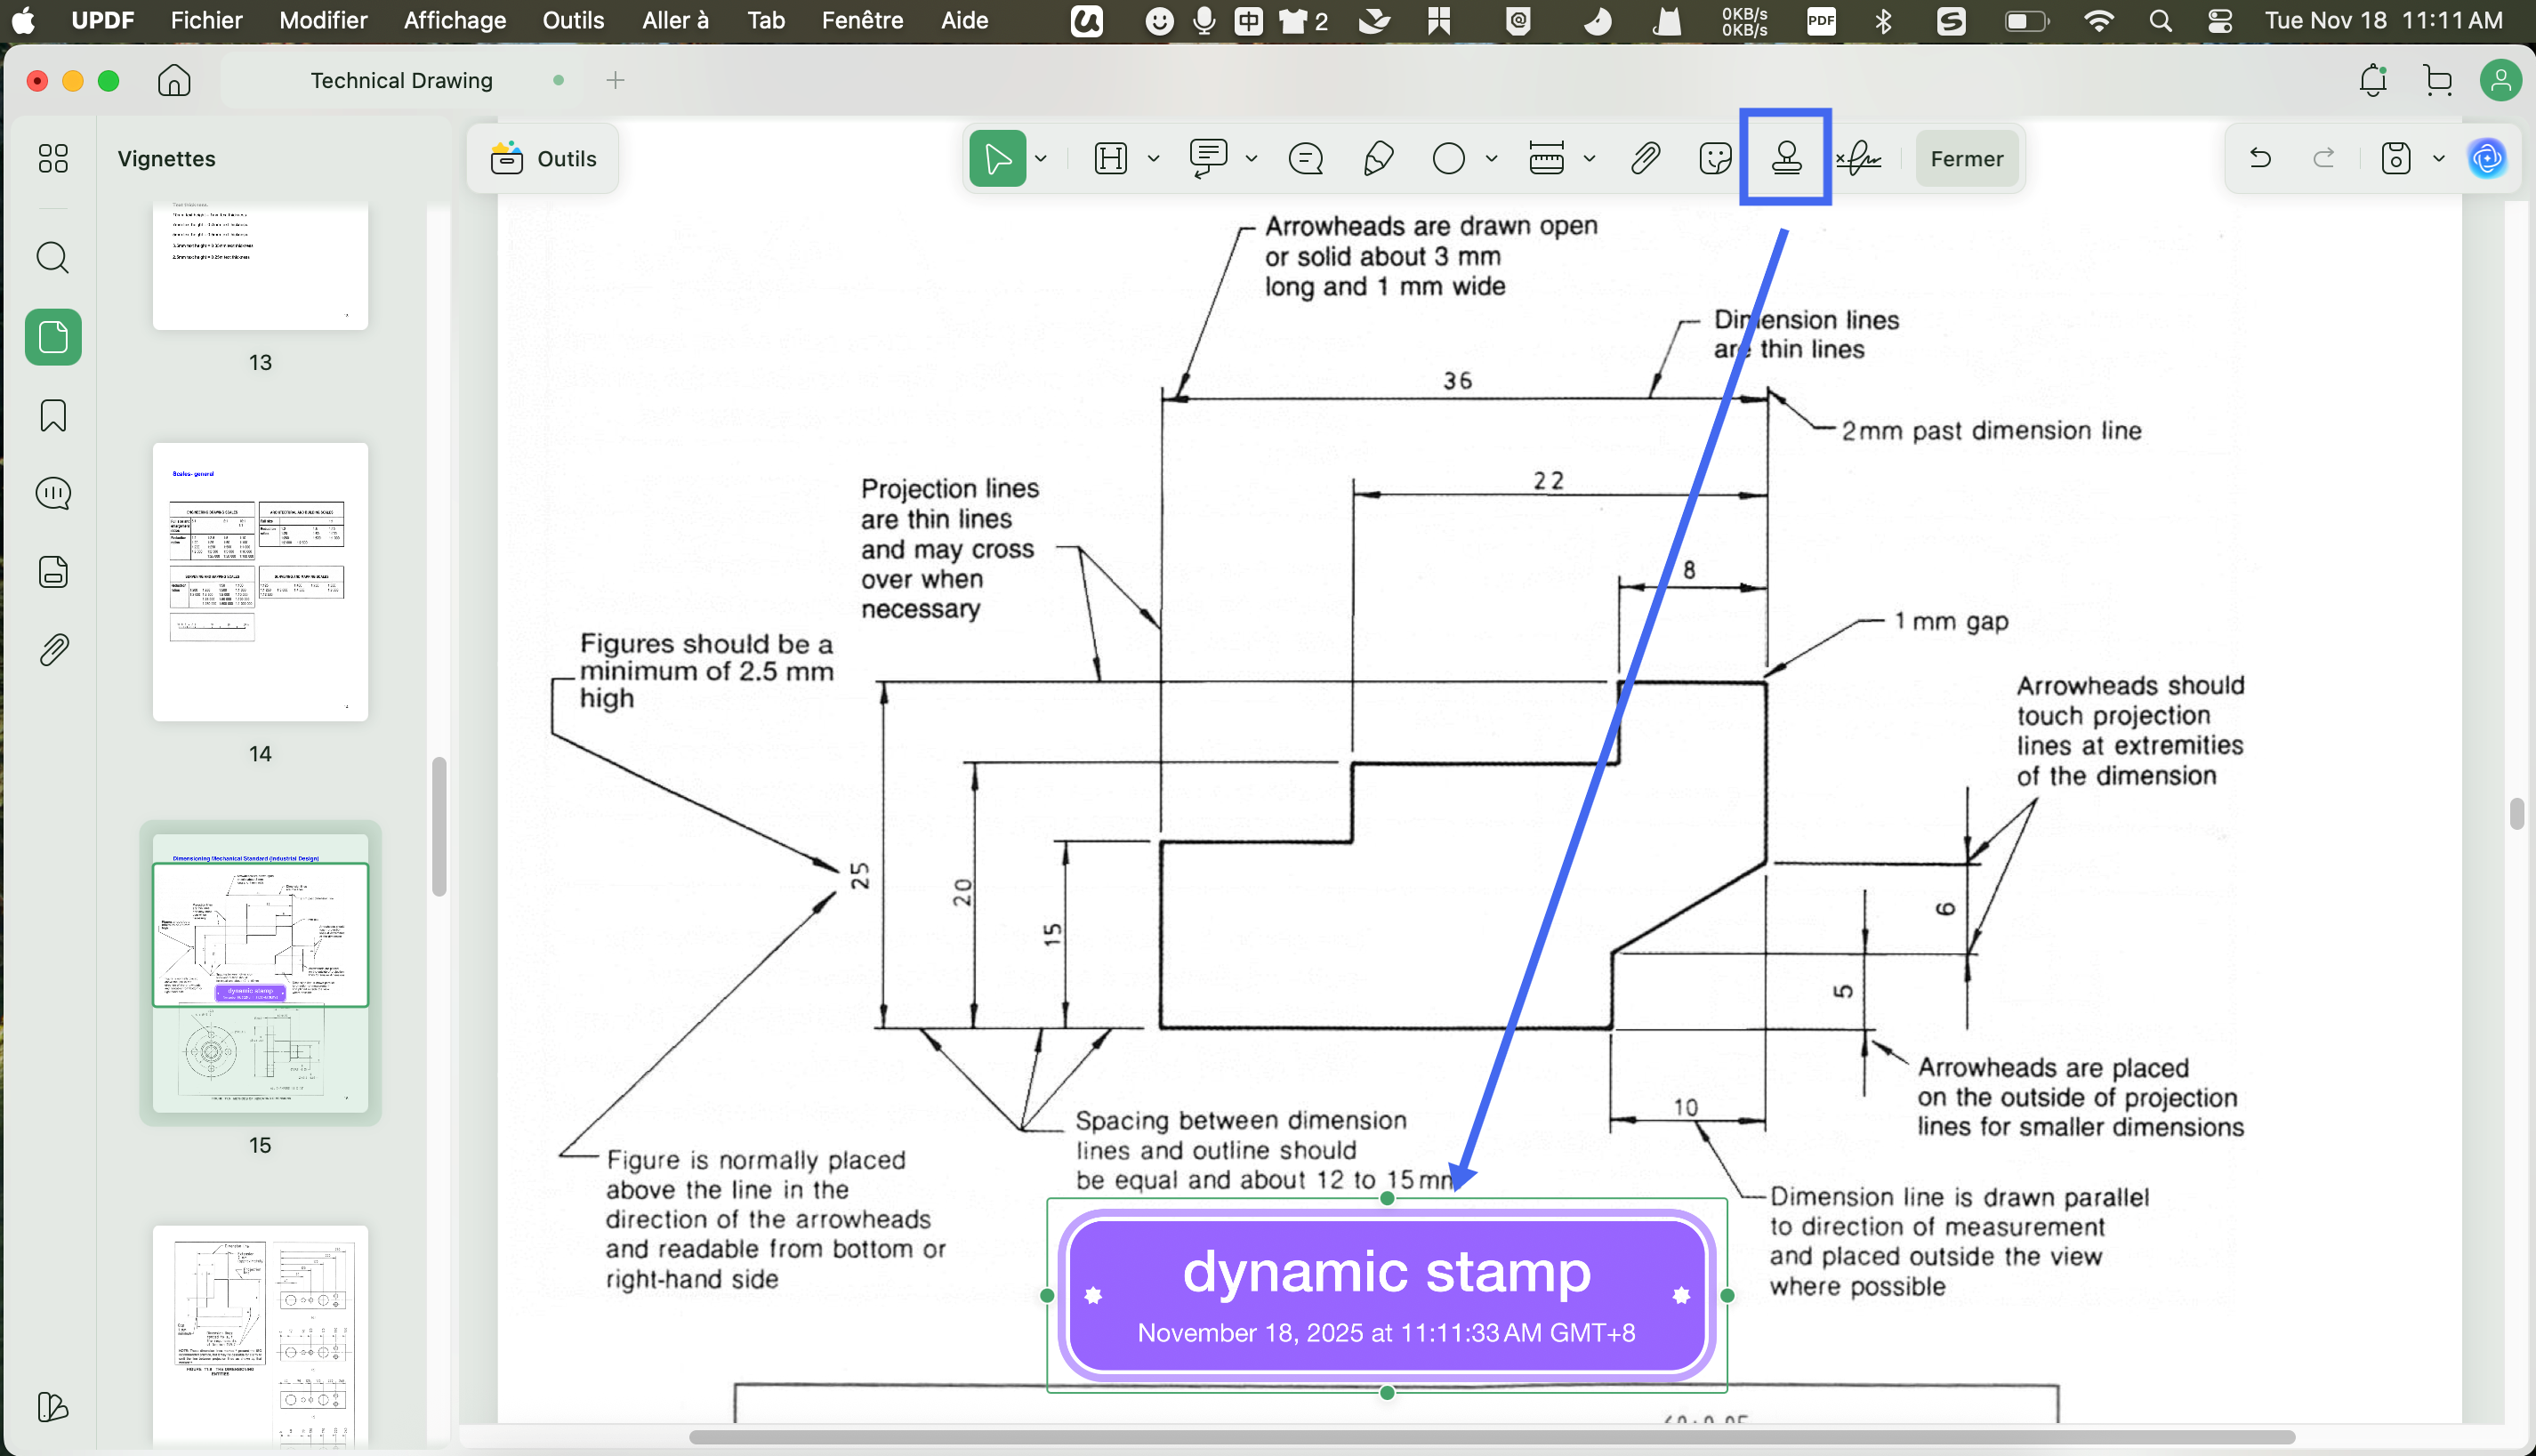
Task: Click the Fermer button
Action: 1966,158
